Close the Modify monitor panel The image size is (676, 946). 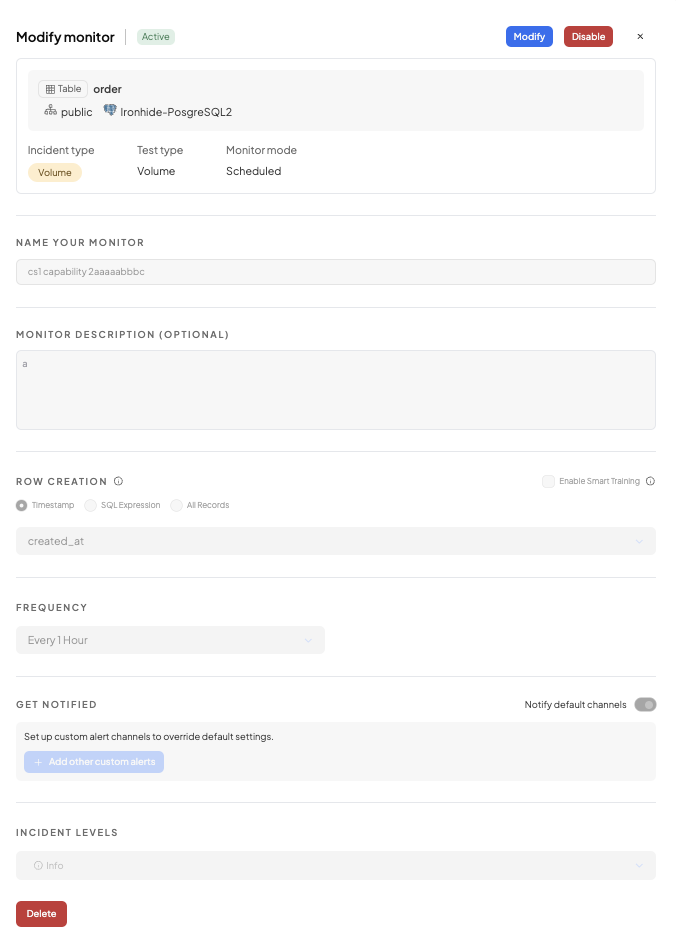pyautogui.click(x=640, y=36)
